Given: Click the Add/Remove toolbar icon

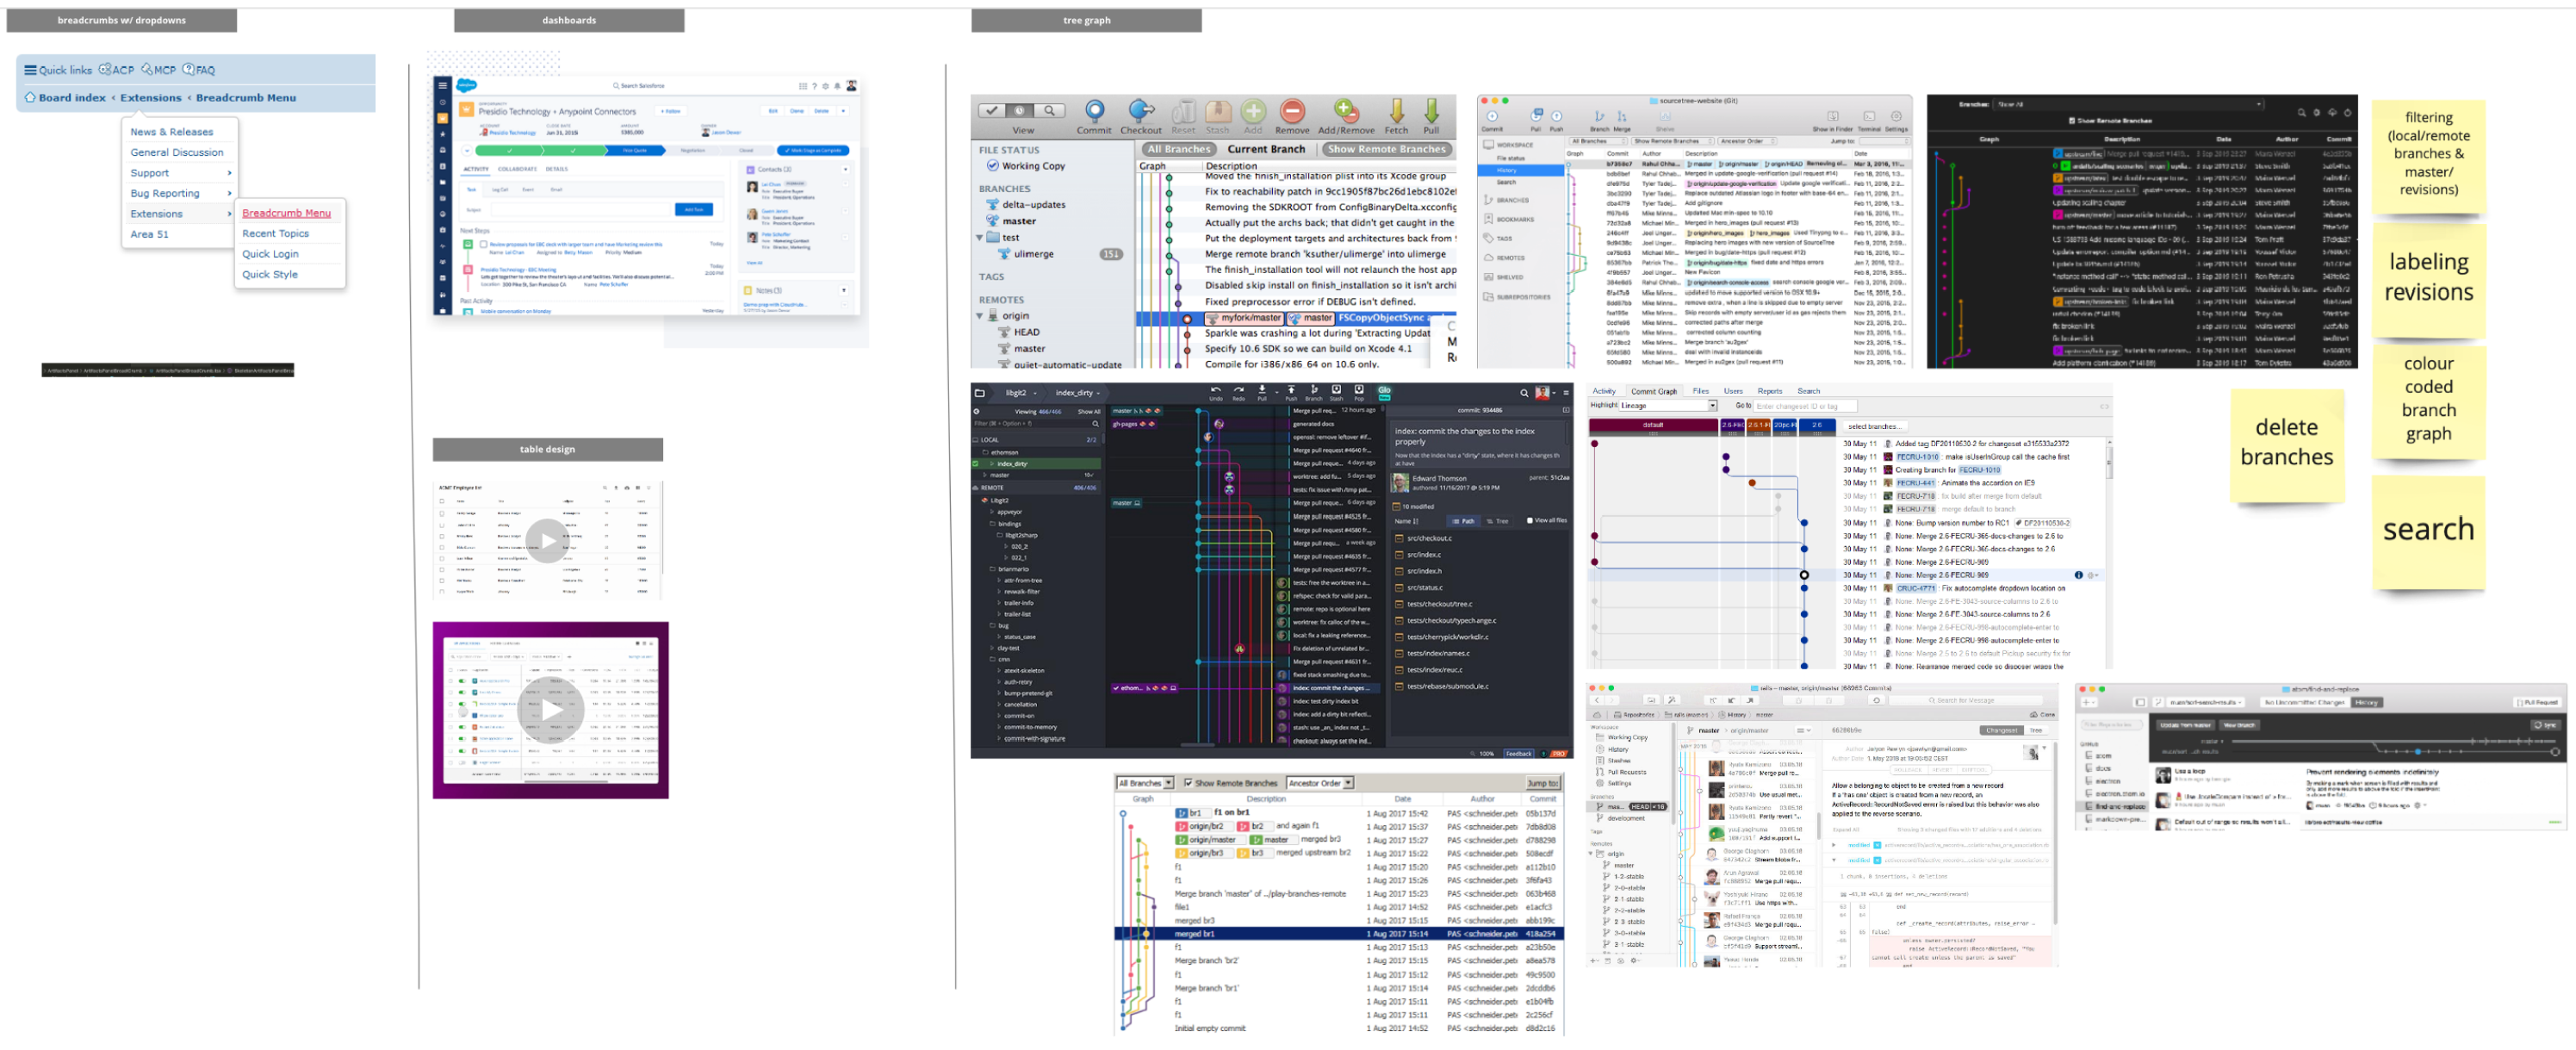Looking at the screenshot, I should coord(1346,111).
